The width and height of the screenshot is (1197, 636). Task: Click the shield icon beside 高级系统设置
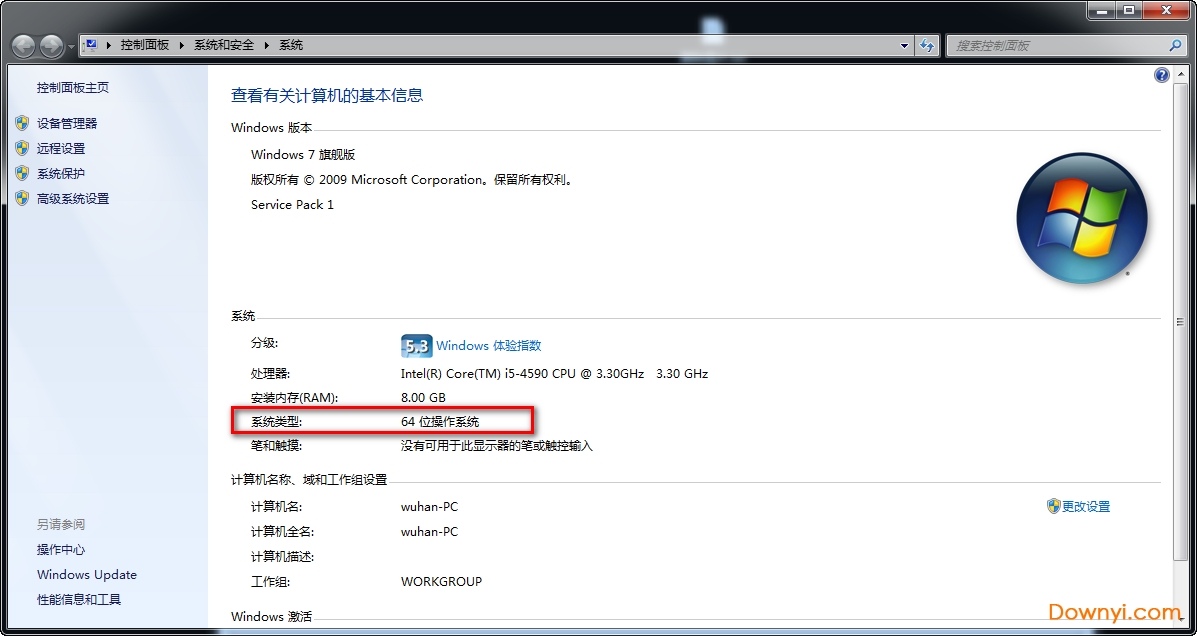(22, 199)
